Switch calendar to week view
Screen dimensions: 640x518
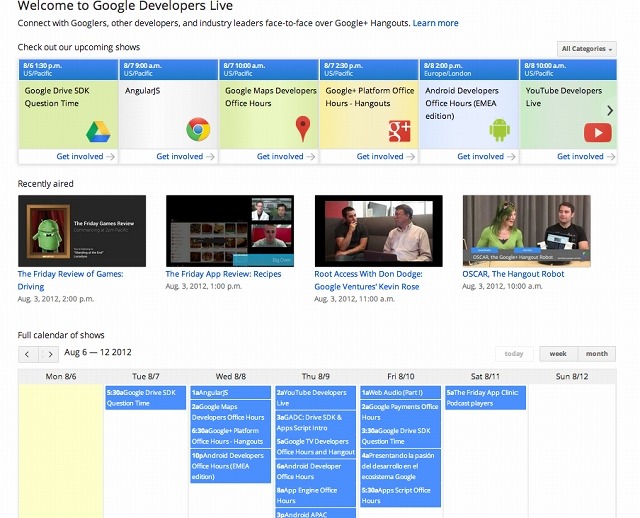tap(558, 353)
